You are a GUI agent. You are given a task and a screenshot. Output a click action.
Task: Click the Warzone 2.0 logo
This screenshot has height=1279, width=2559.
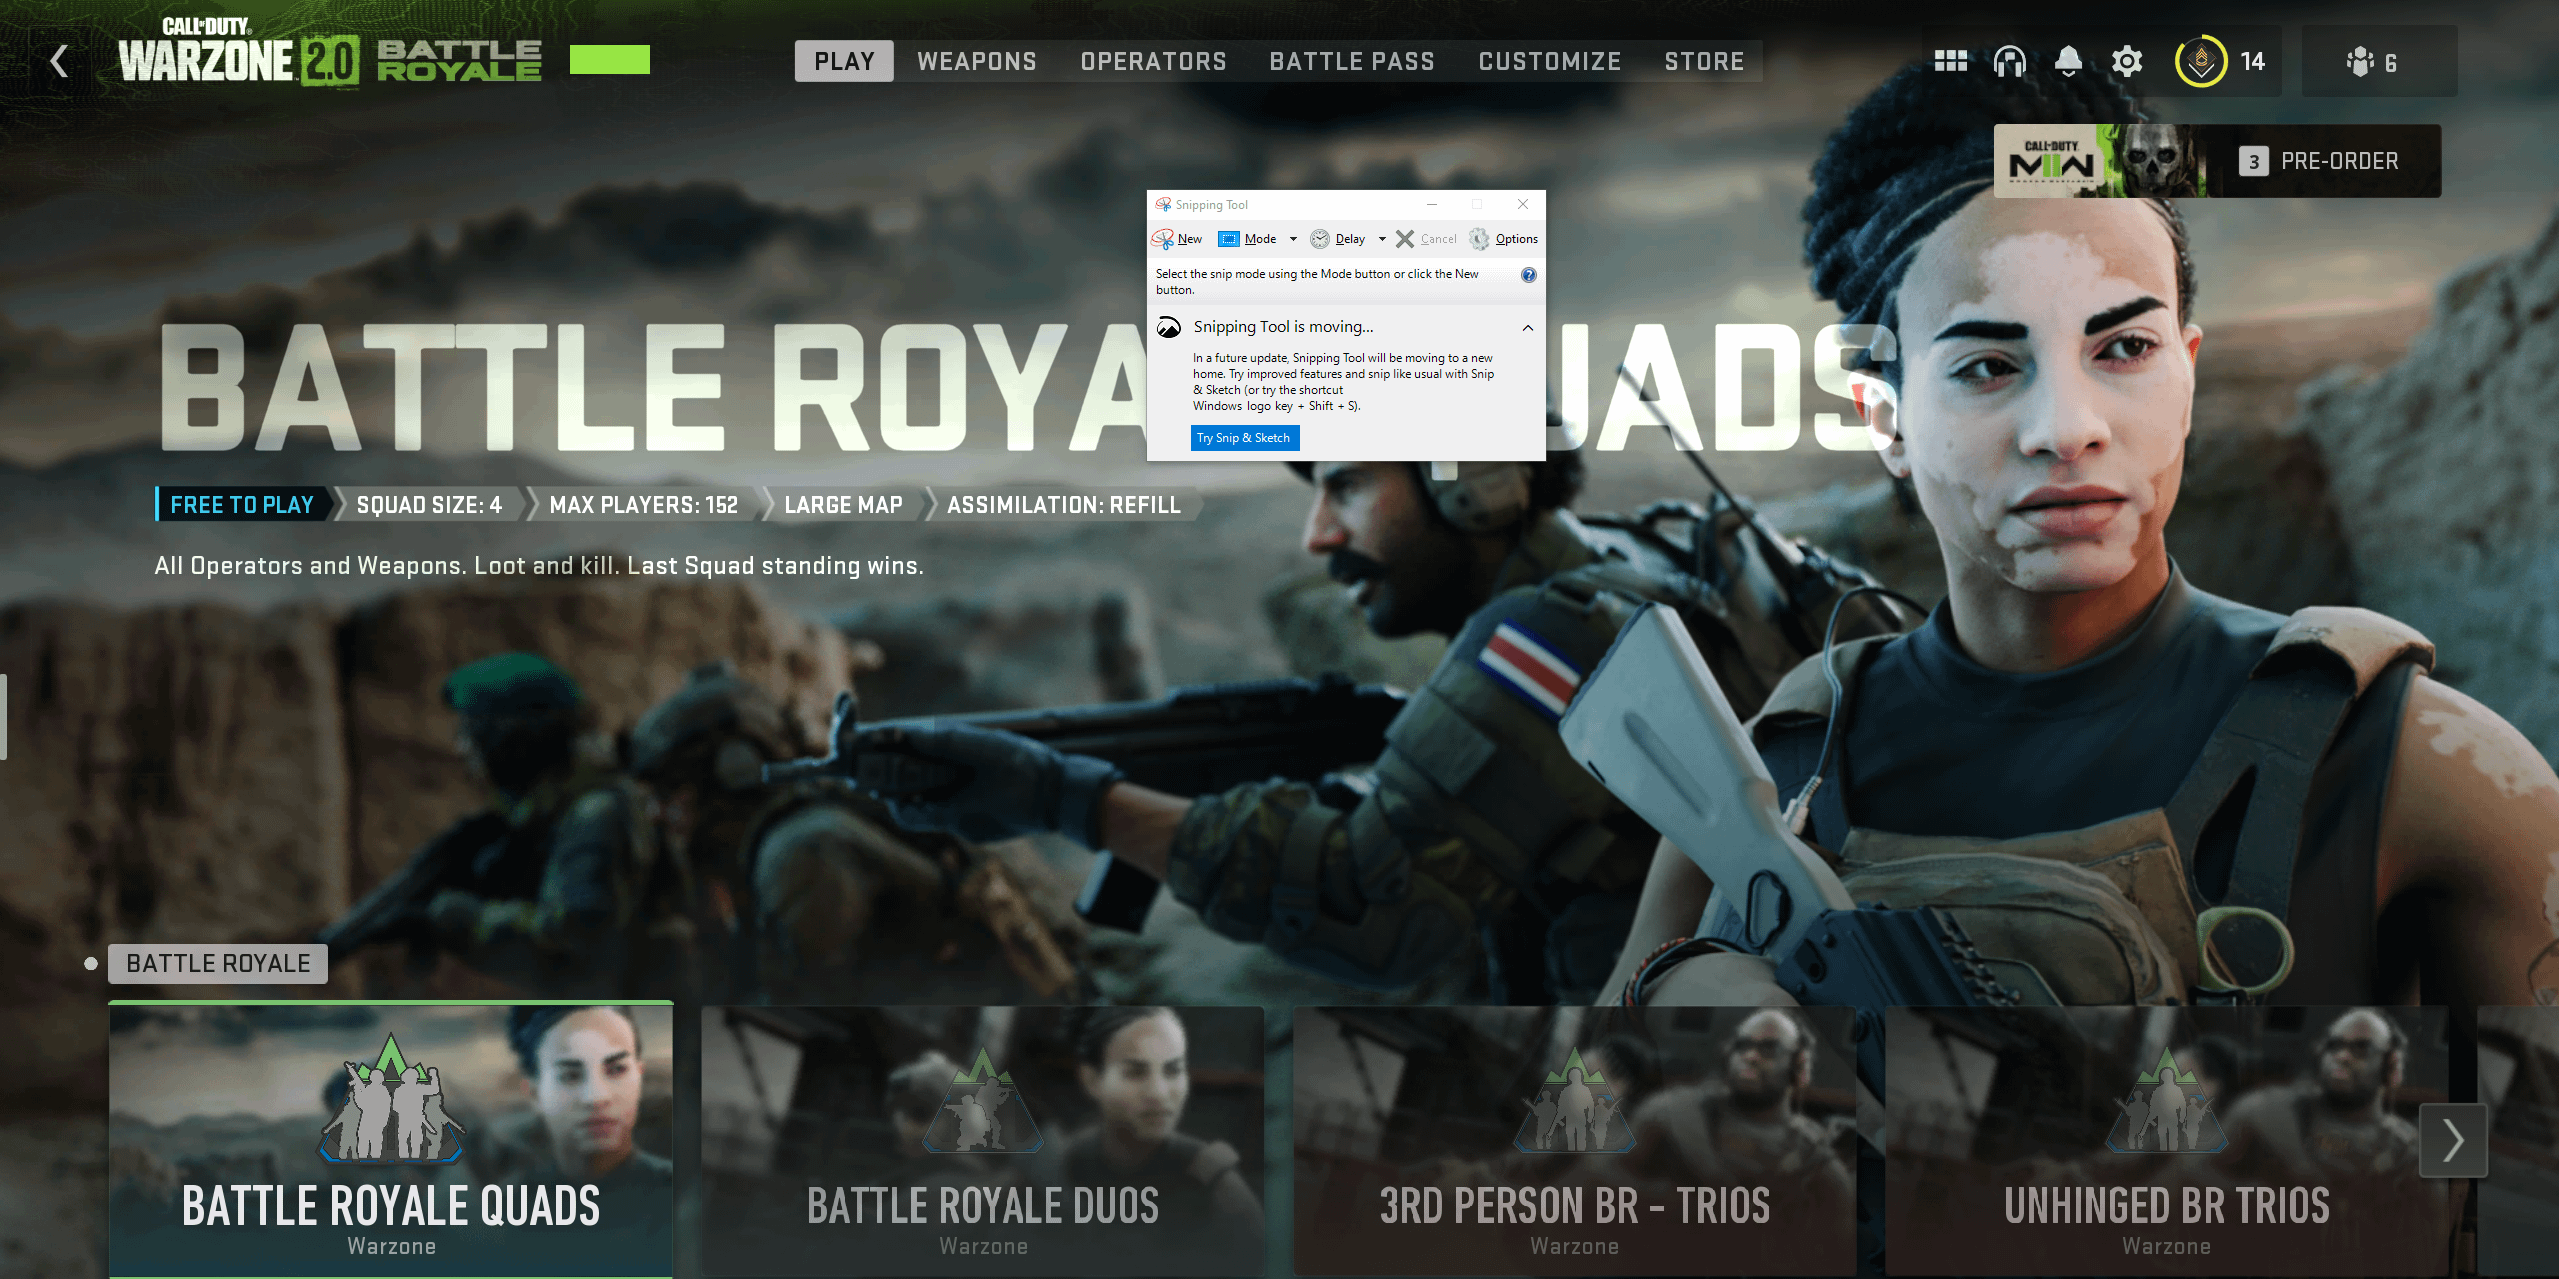pyautogui.click(x=238, y=52)
